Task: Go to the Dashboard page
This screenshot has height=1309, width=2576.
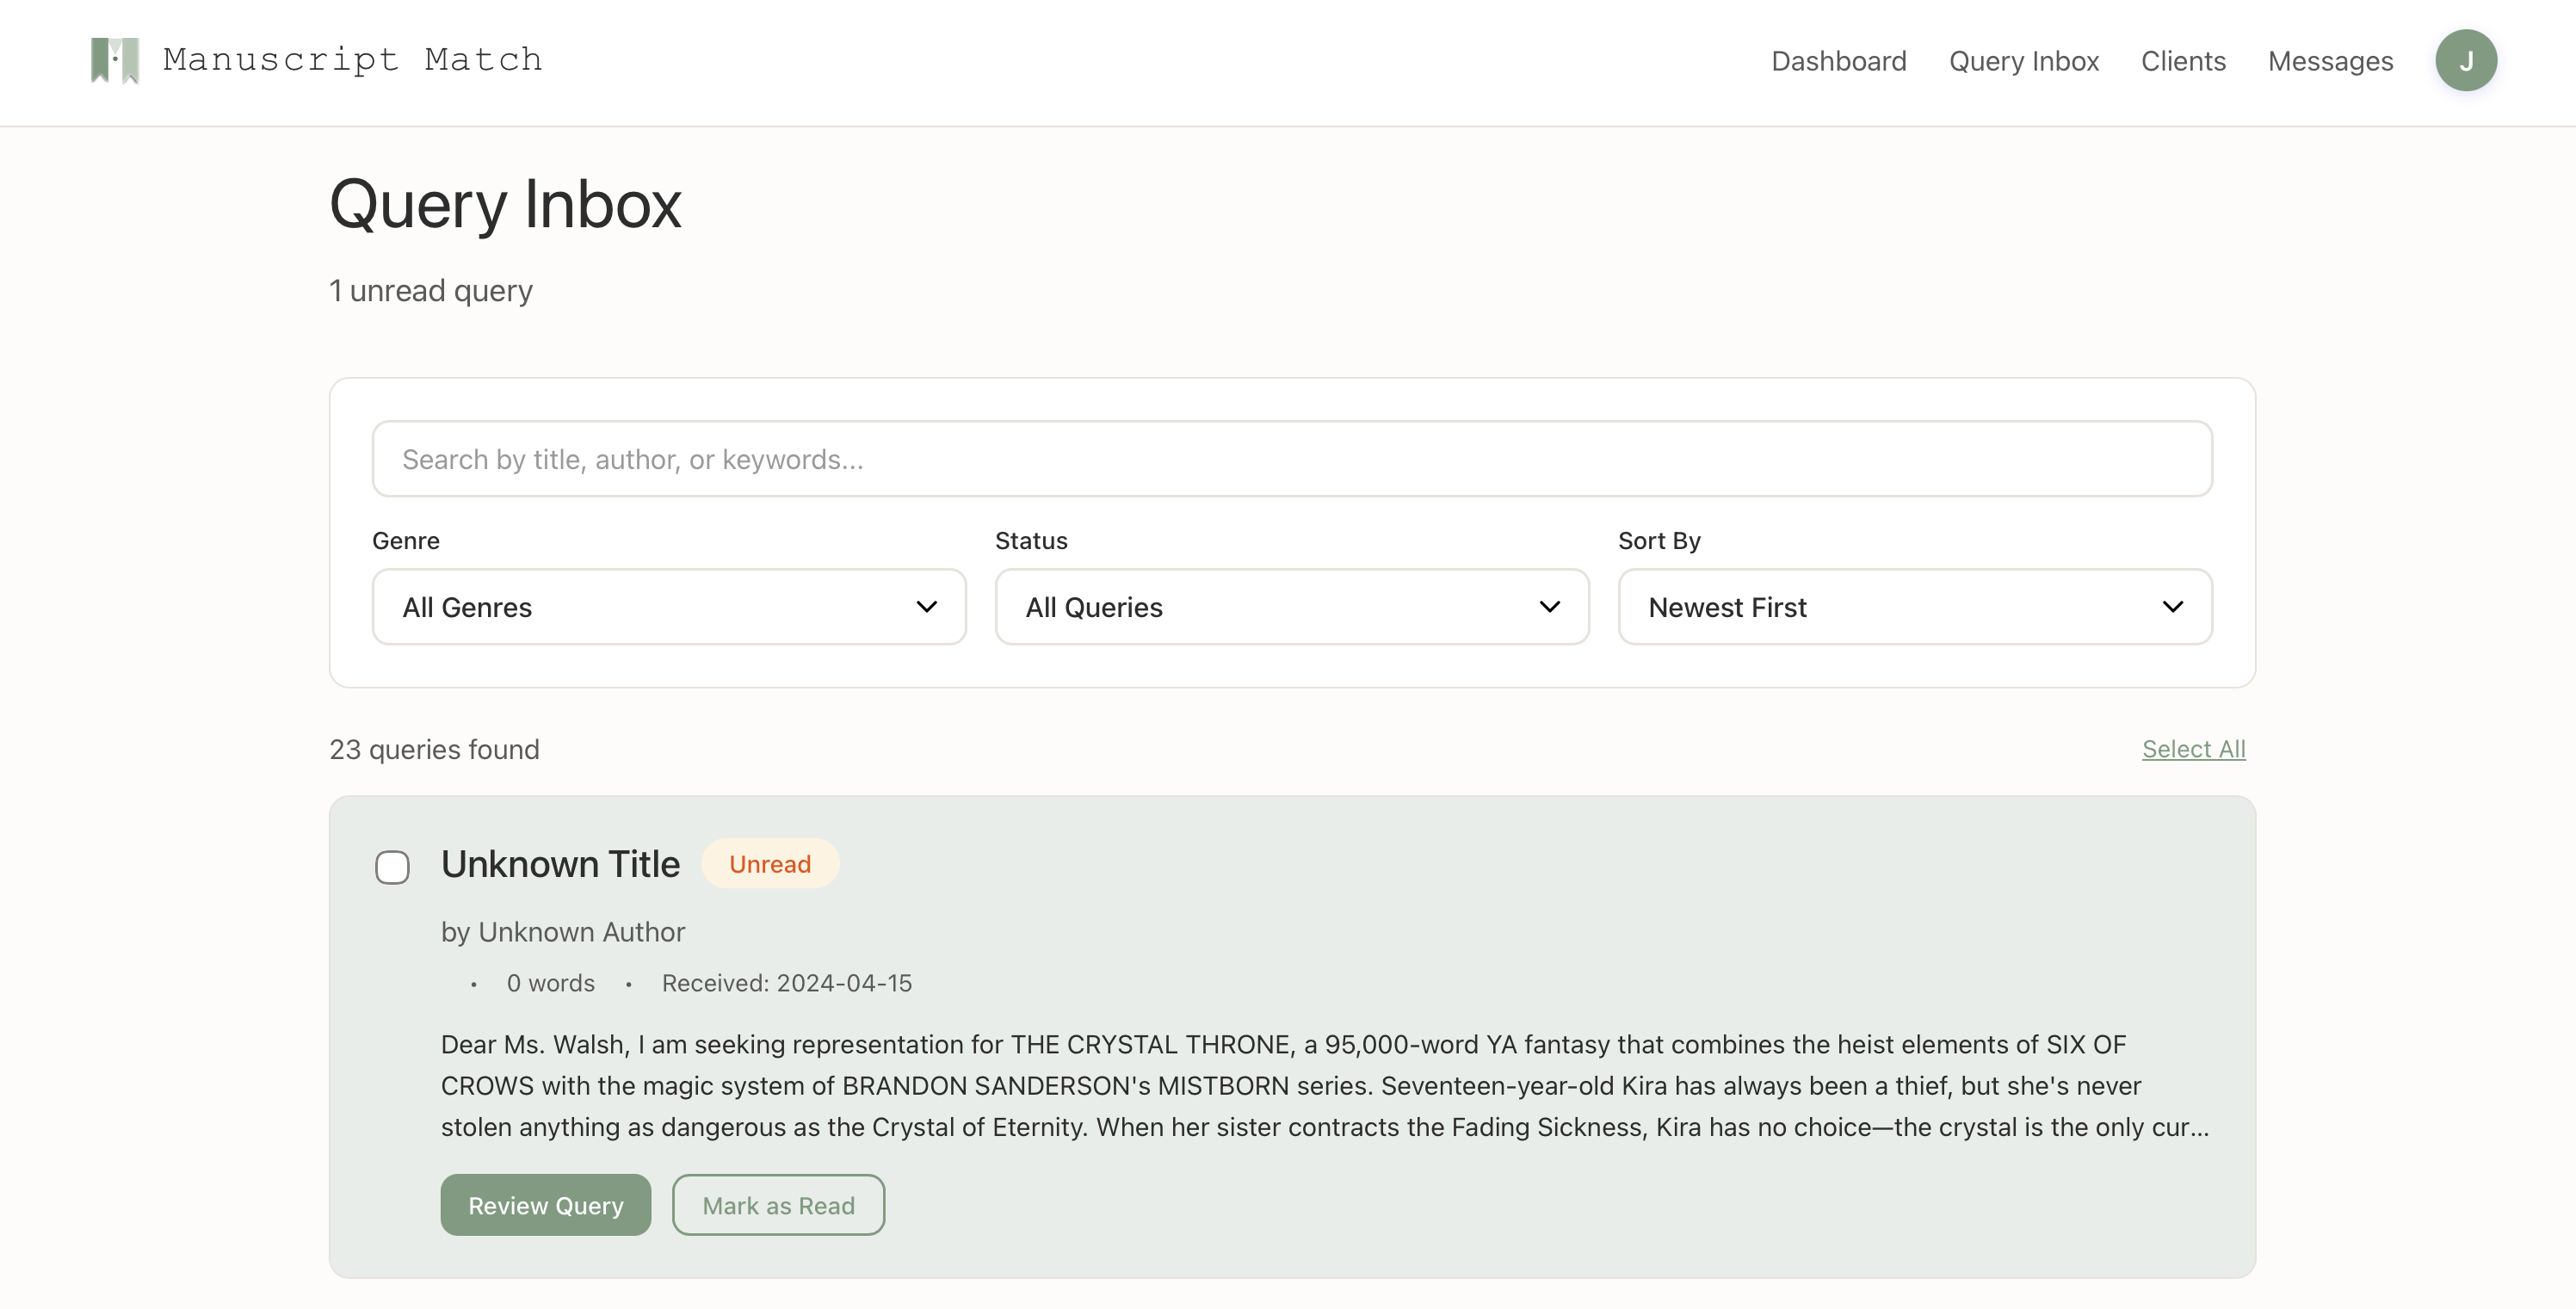Action: click(1838, 61)
